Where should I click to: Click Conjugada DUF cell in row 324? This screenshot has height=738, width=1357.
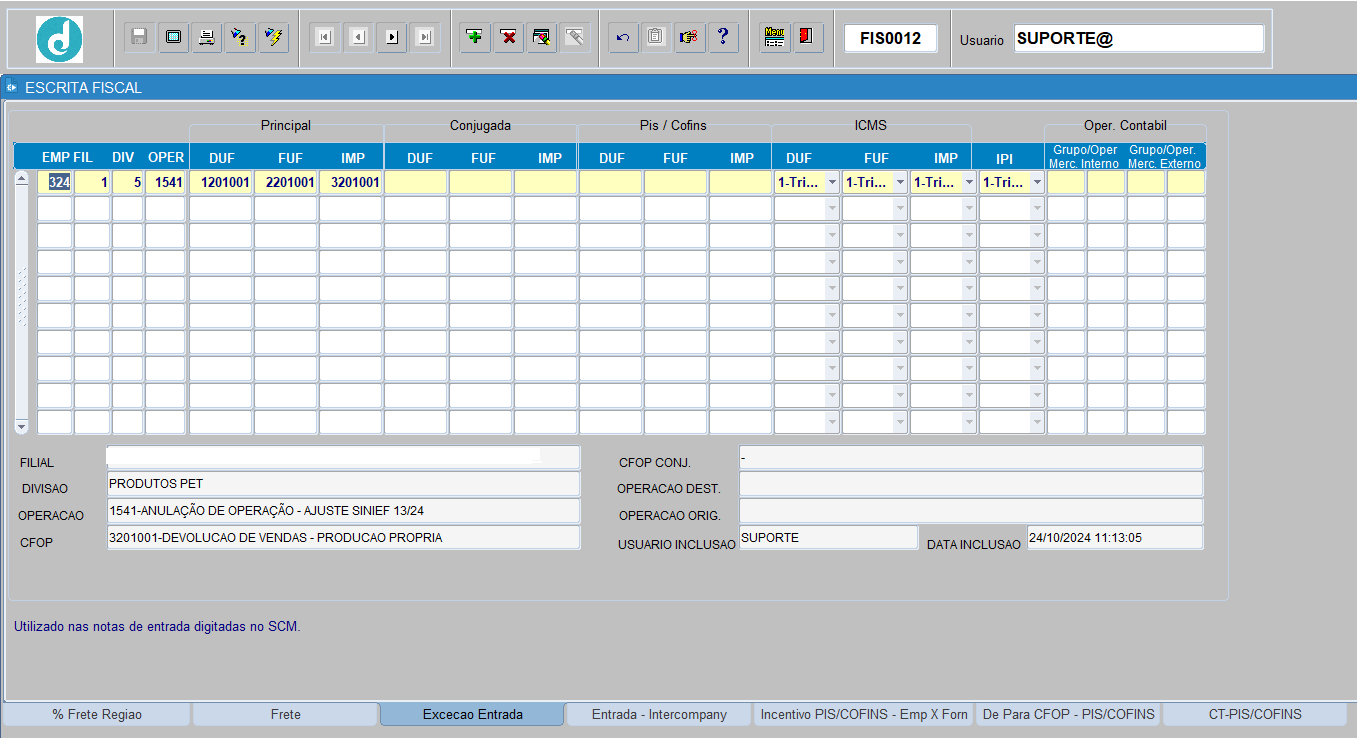pos(415,183)
